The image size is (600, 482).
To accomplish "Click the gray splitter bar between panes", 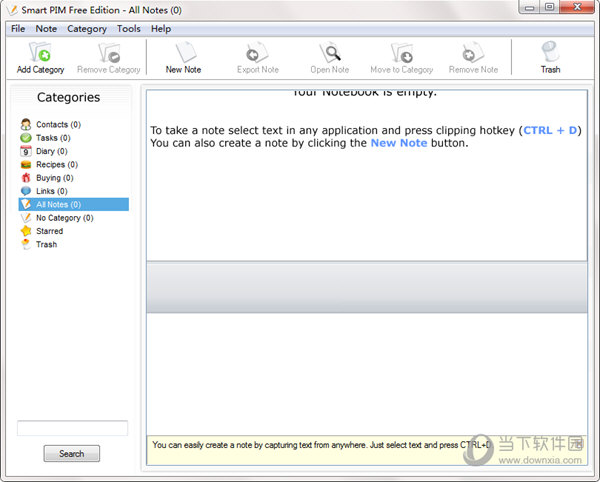I will 367,287.
